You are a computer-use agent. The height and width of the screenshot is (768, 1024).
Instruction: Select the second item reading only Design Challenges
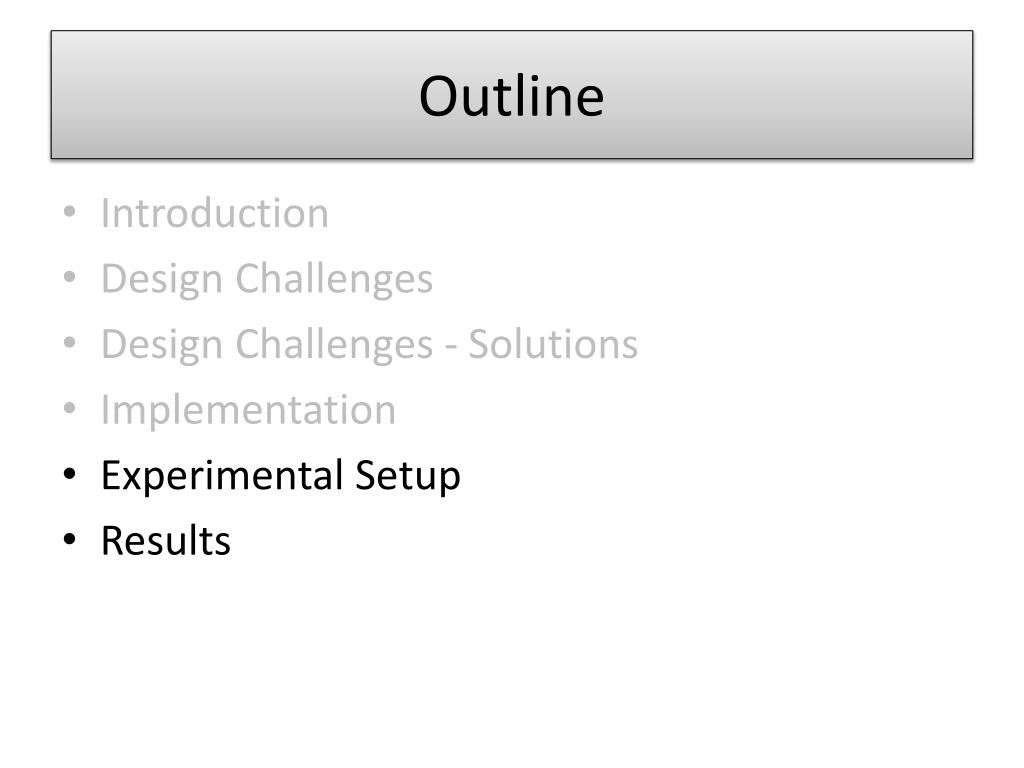(267, 280)
